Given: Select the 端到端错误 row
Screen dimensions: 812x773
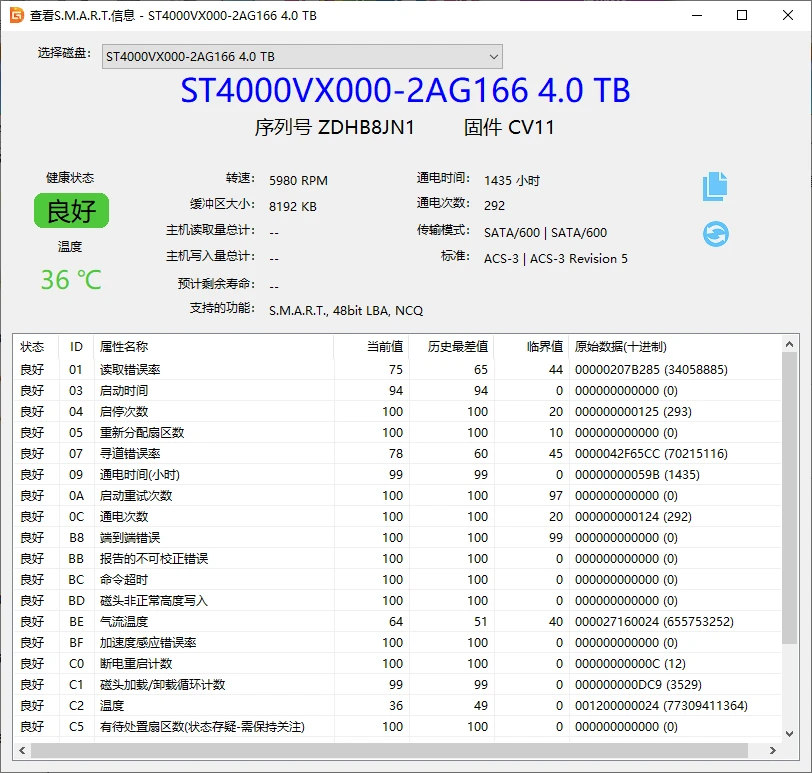Looking at the screenshot, I should point(397,537).
